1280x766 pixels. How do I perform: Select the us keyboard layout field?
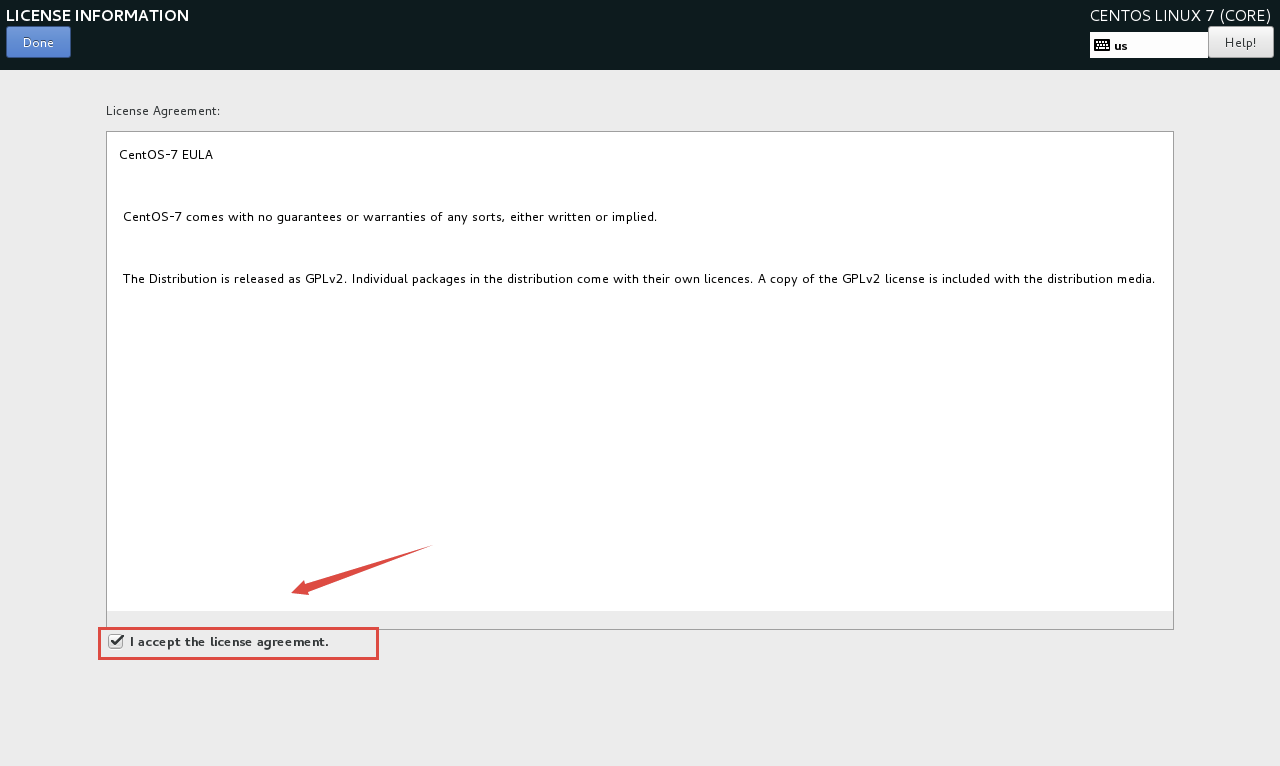[1149, 45]
